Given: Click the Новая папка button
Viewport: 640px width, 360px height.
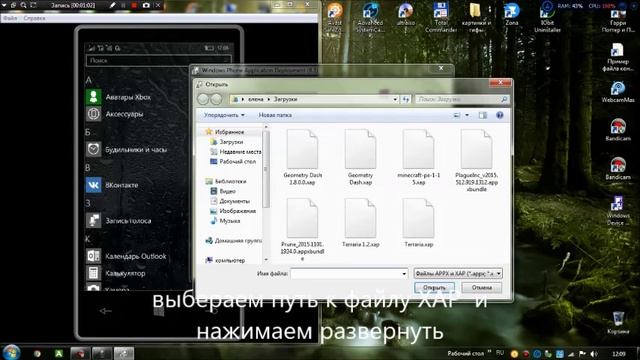Looking at the screenshot, I should click(x=275, y=115).
